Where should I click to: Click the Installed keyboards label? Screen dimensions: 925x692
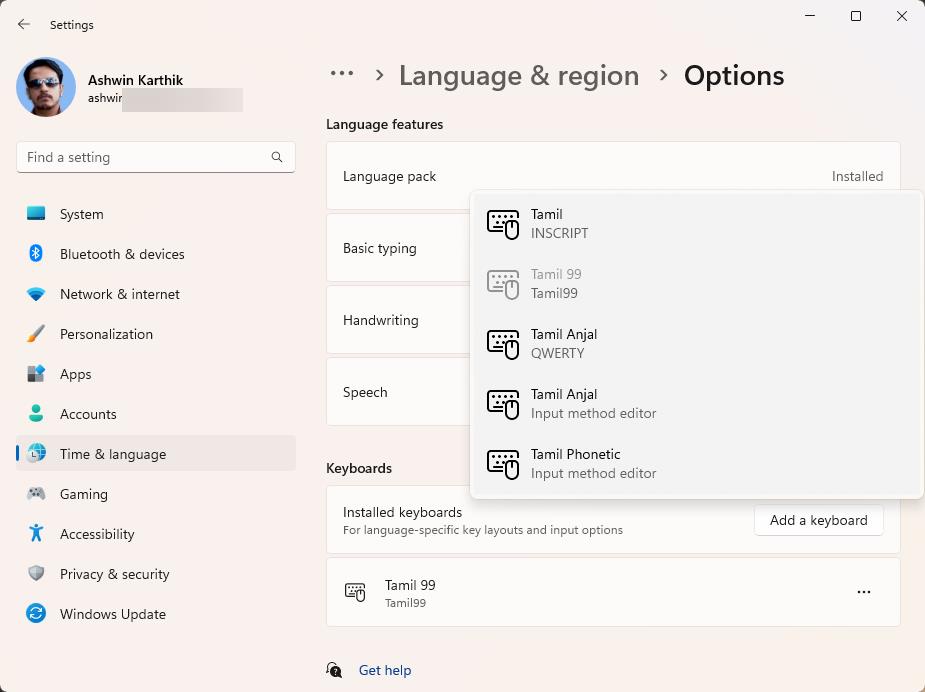click(402, 512)
